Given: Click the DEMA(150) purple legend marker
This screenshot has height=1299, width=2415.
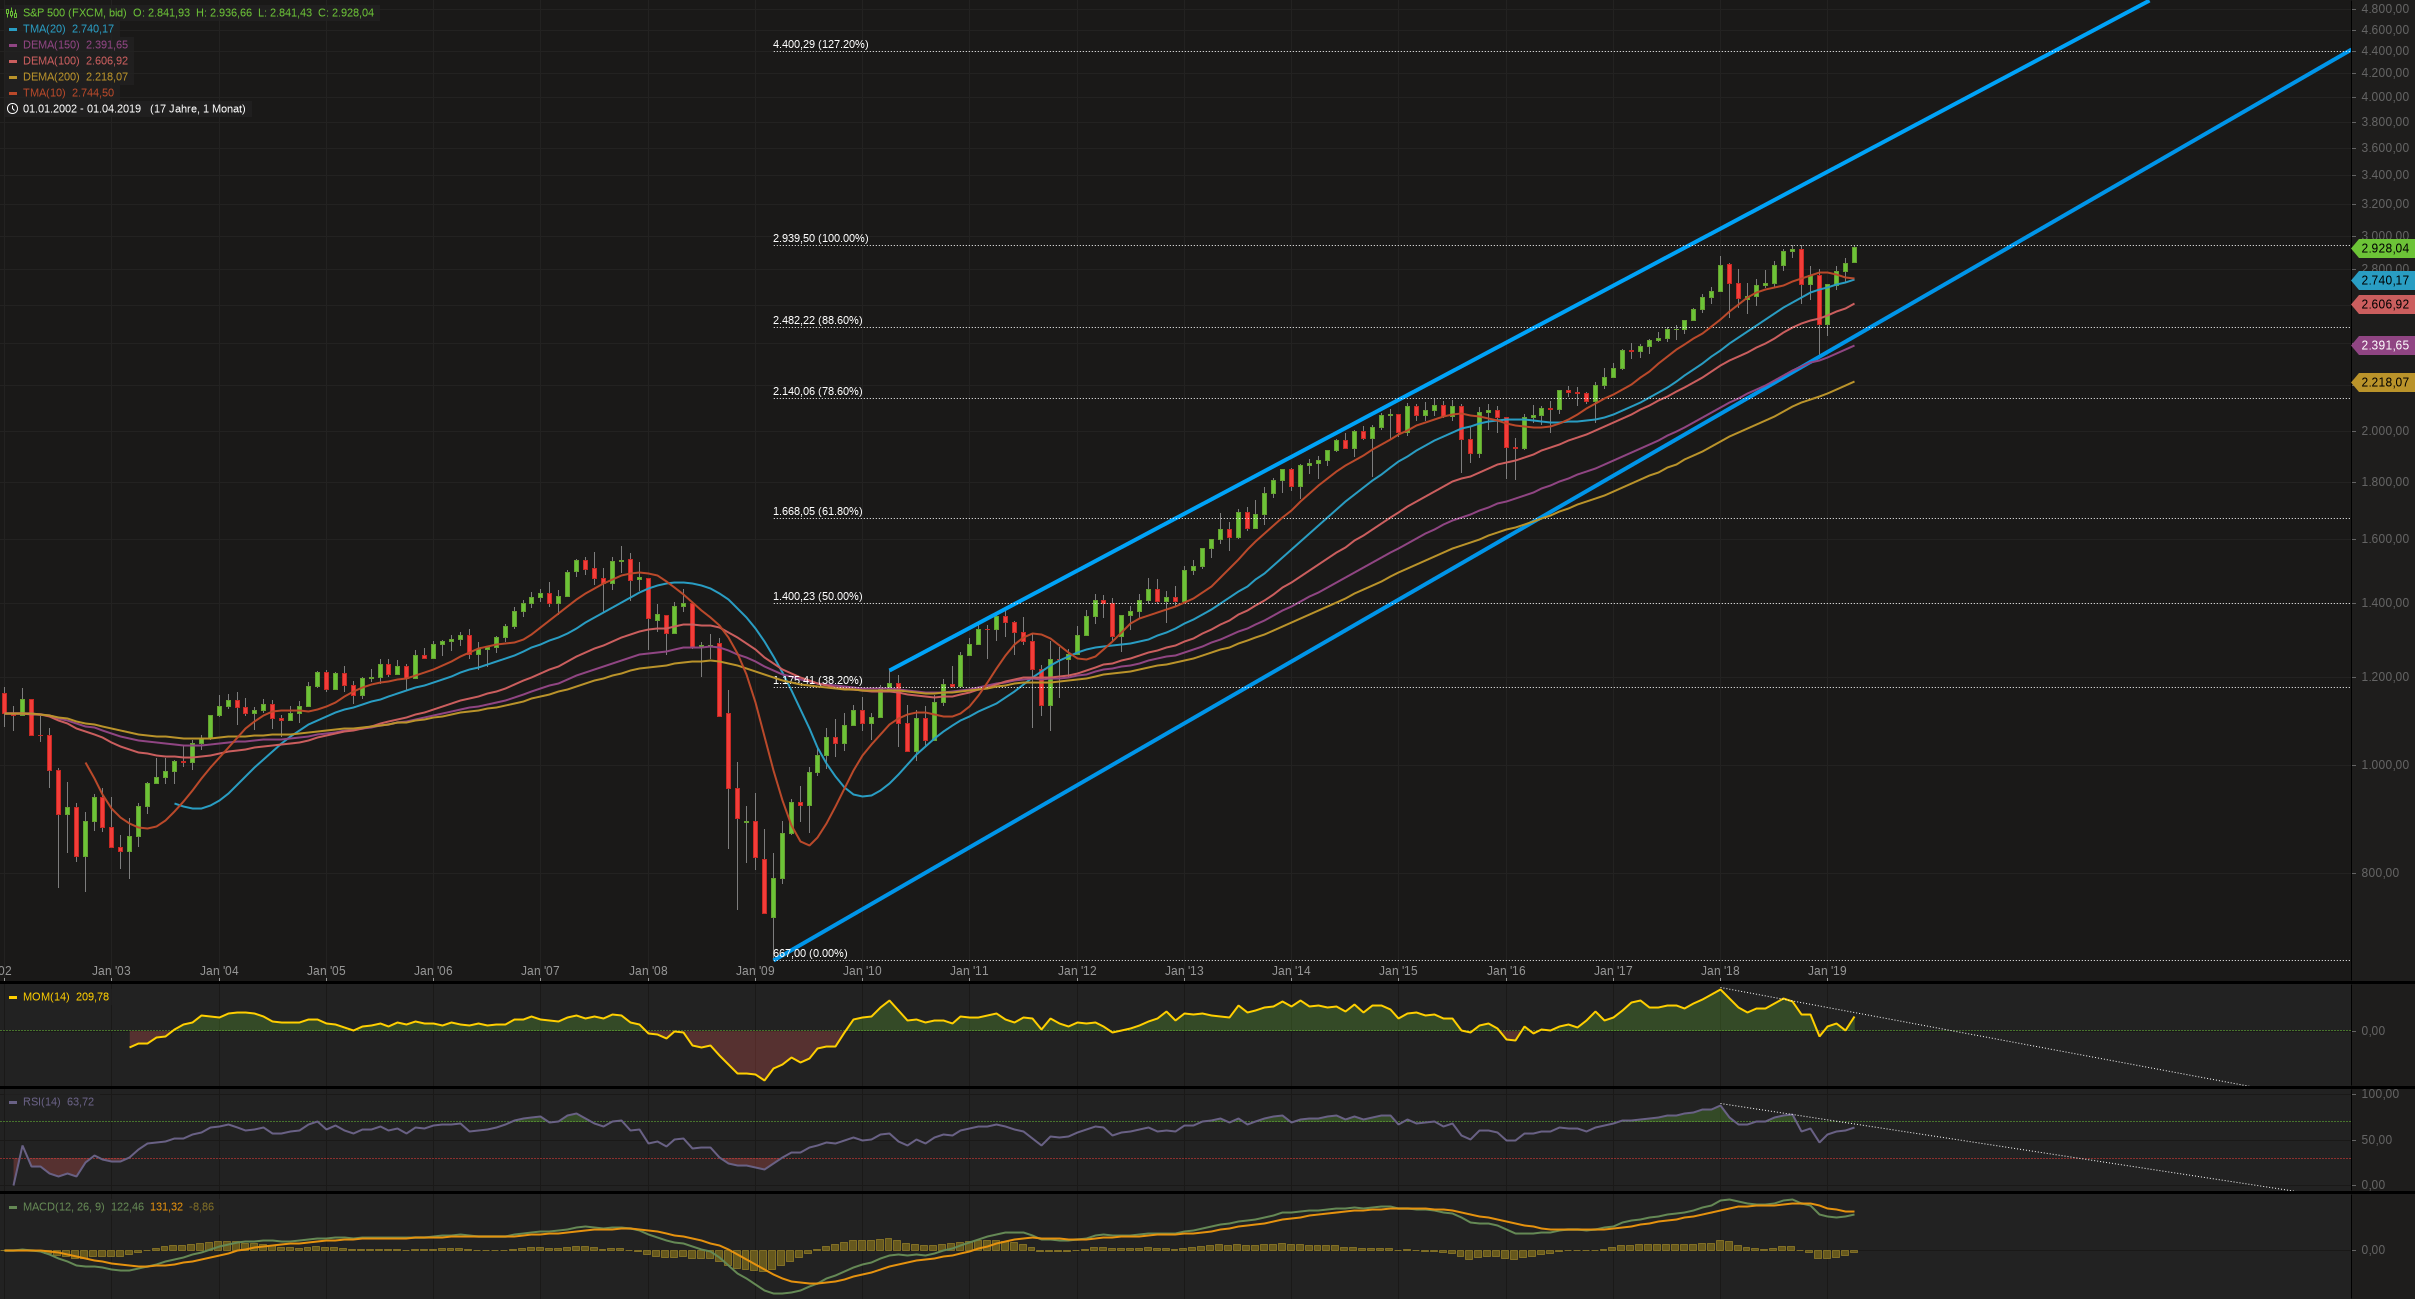Looking at the screenshot, I should coord(13,45).
